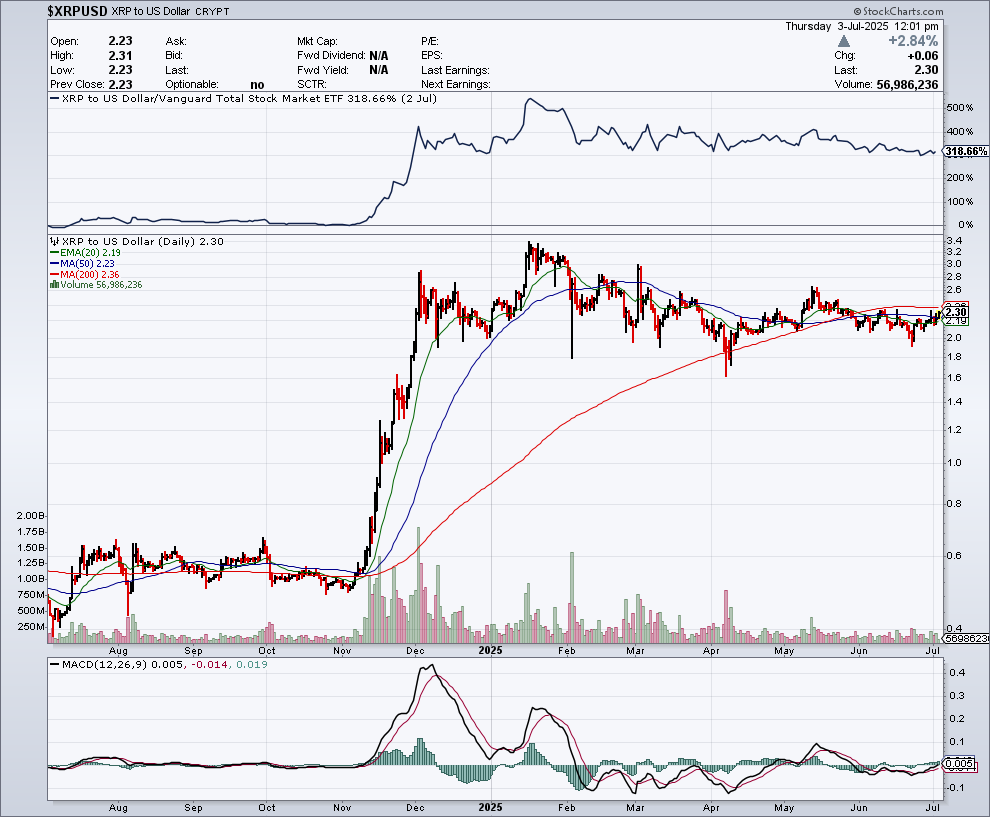
Task: Select the +2.84% percent change value
Action: tap(913, 41)
